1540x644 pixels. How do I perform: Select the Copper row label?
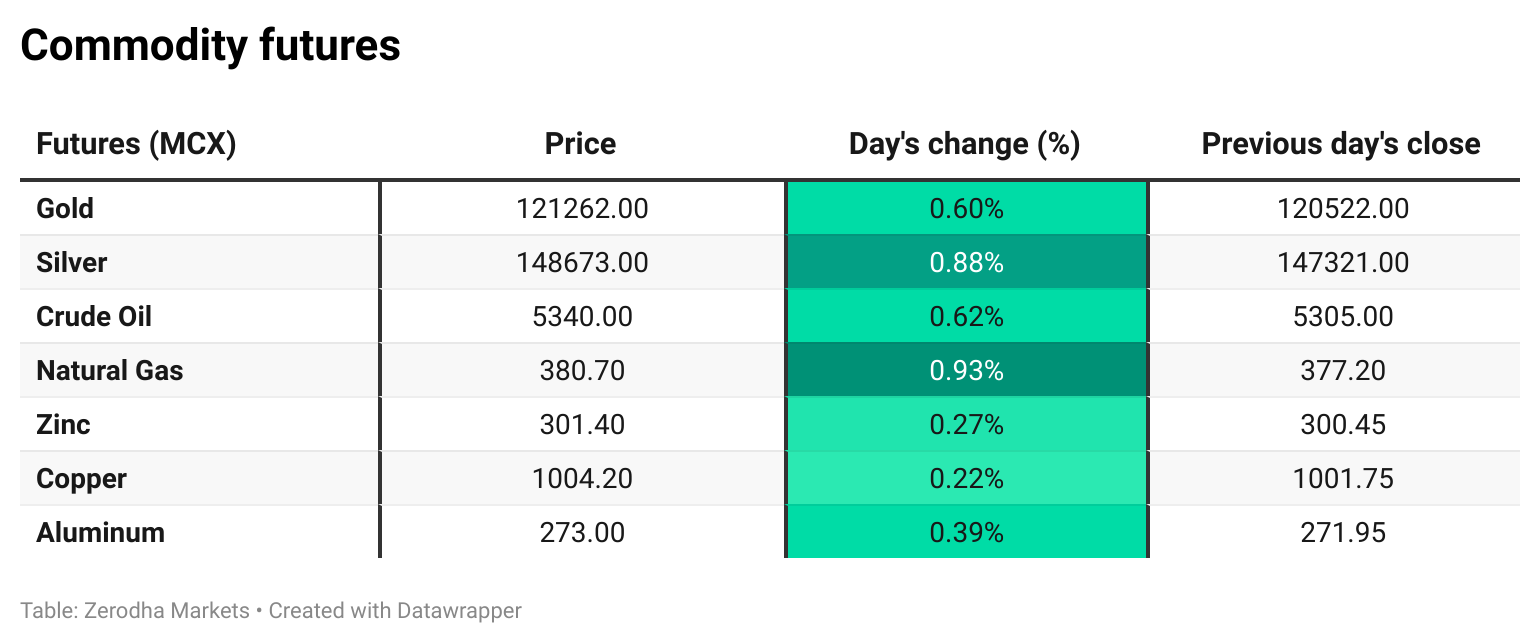81,479
